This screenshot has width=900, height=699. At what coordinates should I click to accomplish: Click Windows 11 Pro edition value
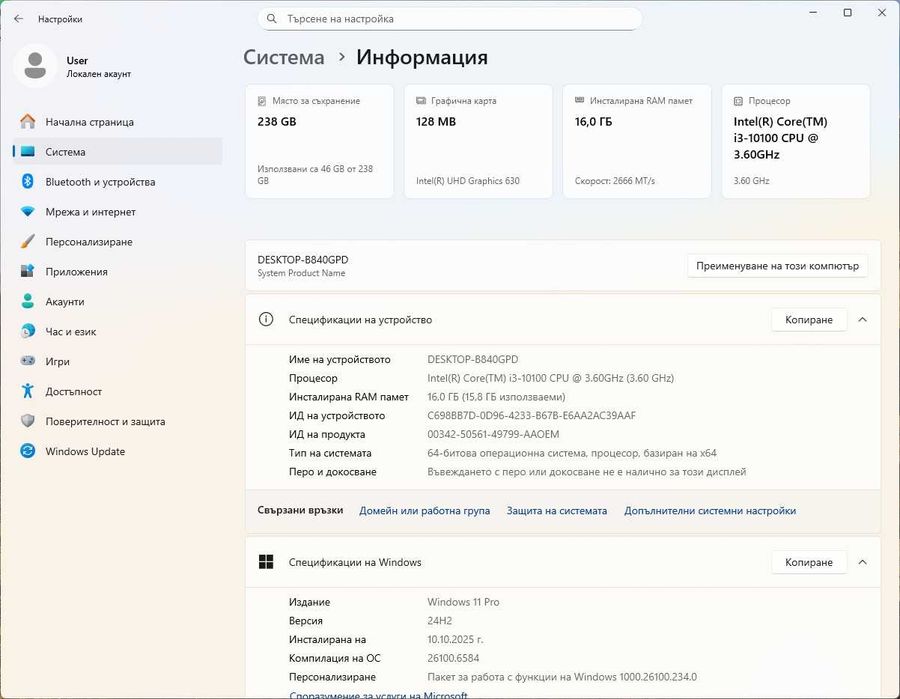click(463, 602)
